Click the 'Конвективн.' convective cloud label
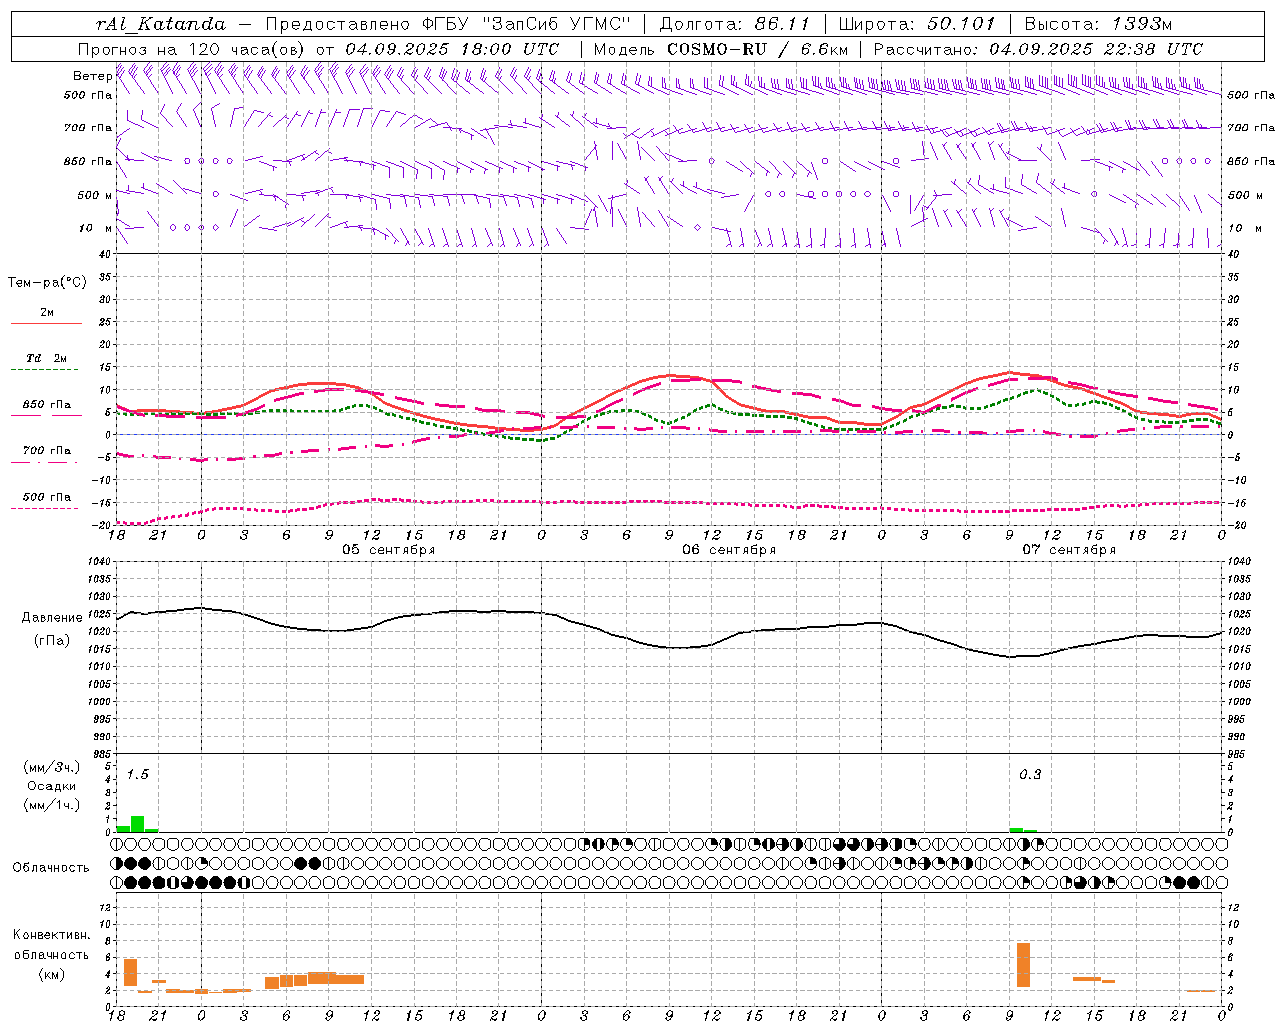The height and width of the screenshot is (1024, 1280). pos(52,935)
